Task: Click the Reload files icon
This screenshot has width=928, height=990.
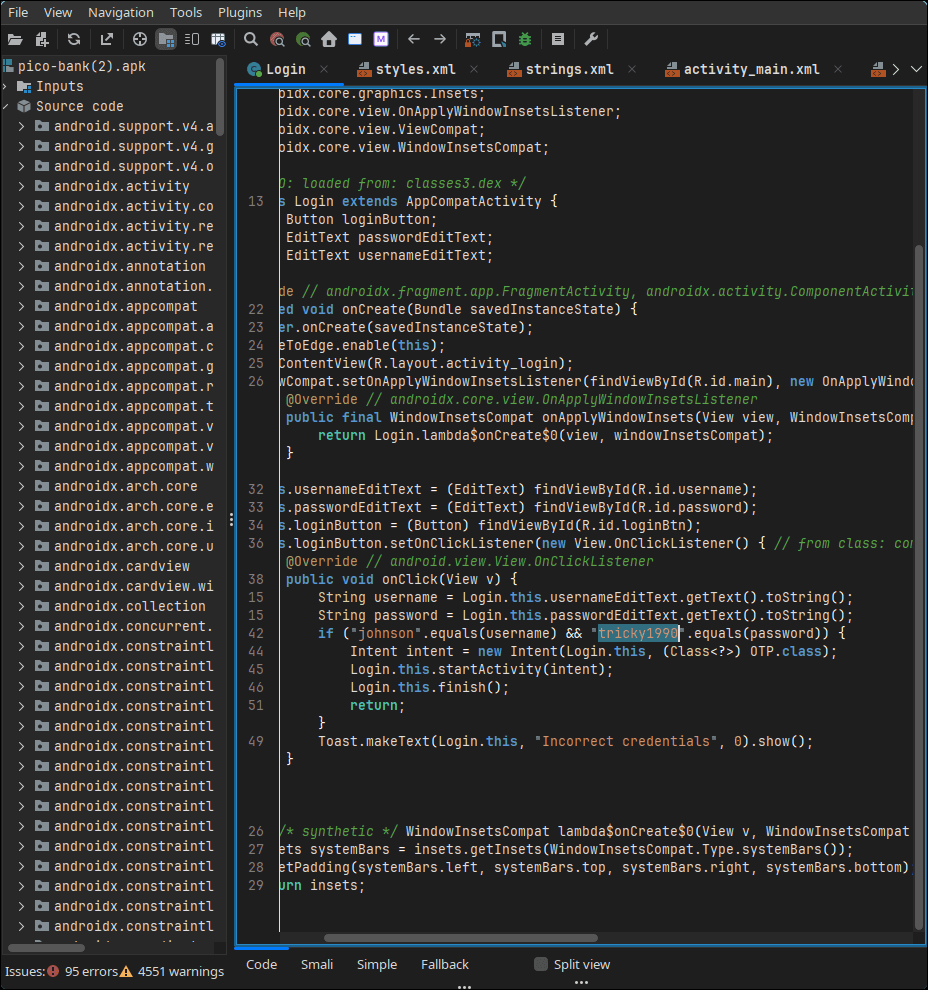Action: 74,40
